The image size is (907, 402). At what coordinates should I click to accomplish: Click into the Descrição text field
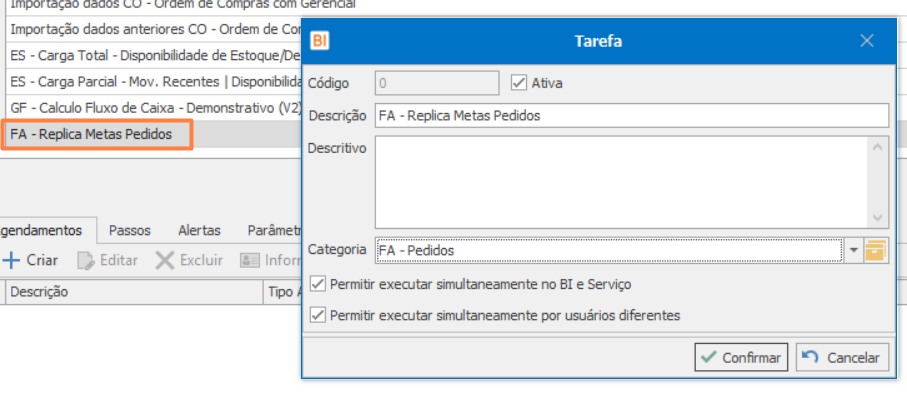click(631, 116)
